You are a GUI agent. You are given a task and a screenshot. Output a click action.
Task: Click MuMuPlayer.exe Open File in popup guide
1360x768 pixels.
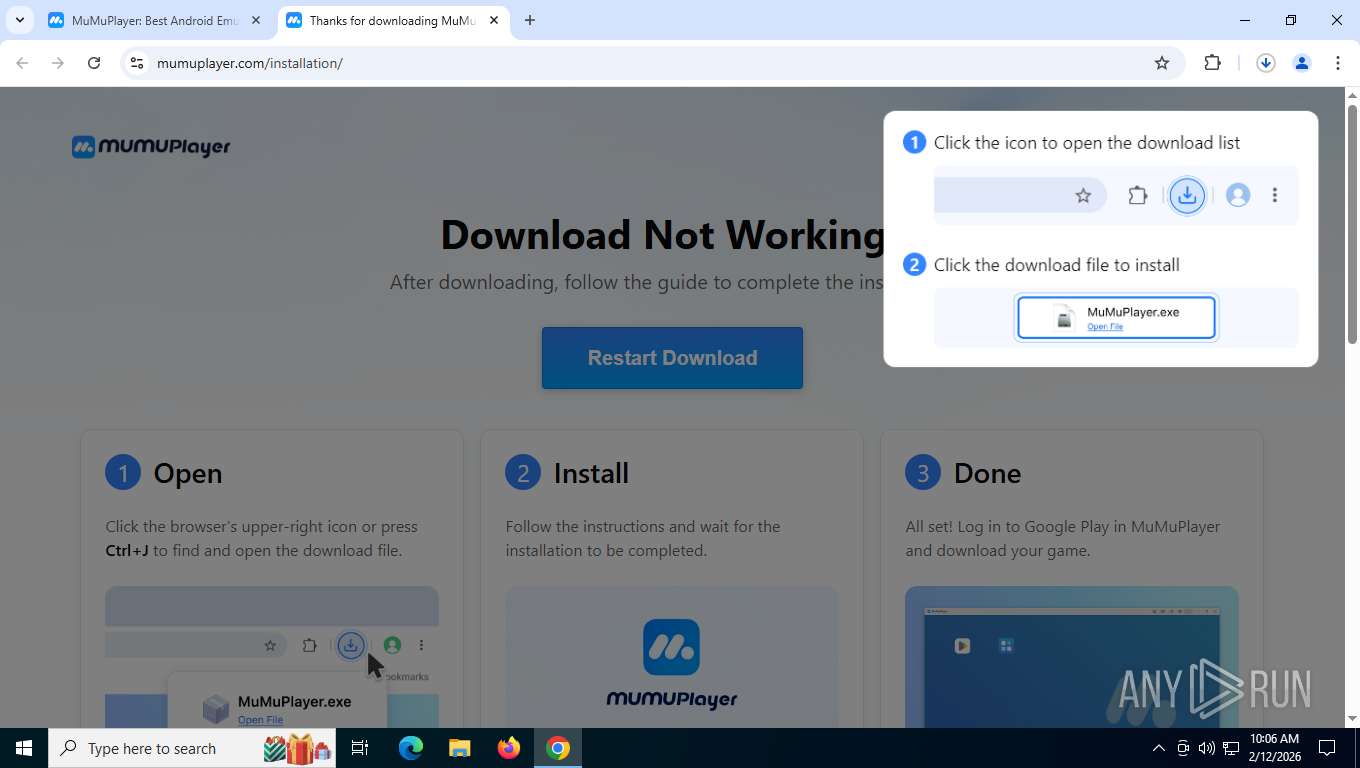point(1116,318)
